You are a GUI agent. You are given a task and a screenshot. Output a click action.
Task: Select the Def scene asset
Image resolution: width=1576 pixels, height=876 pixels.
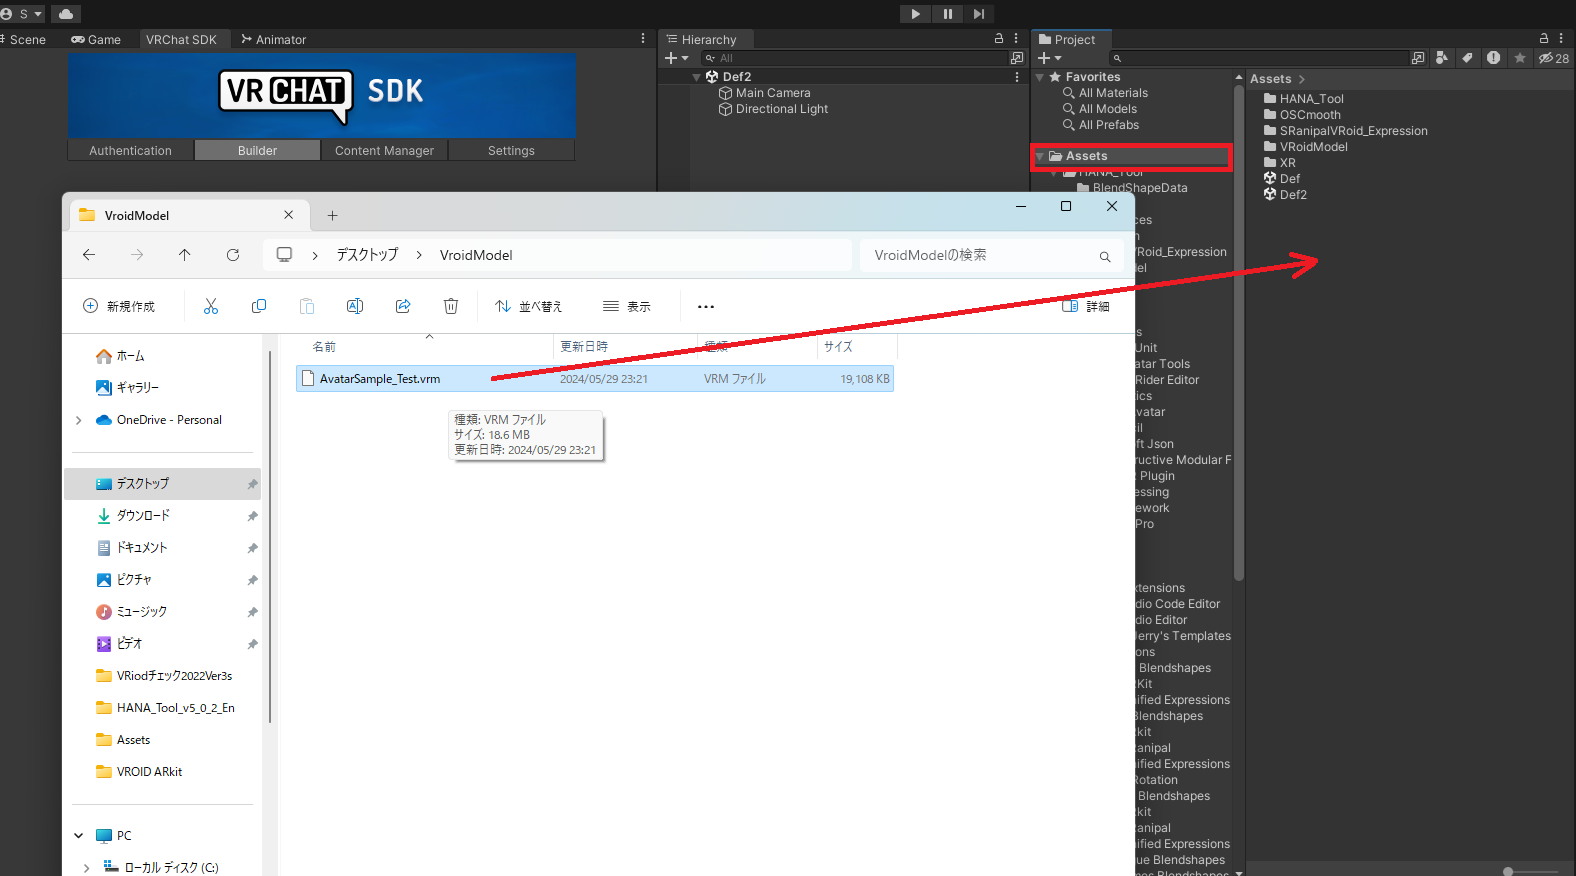click(1282, 179)
